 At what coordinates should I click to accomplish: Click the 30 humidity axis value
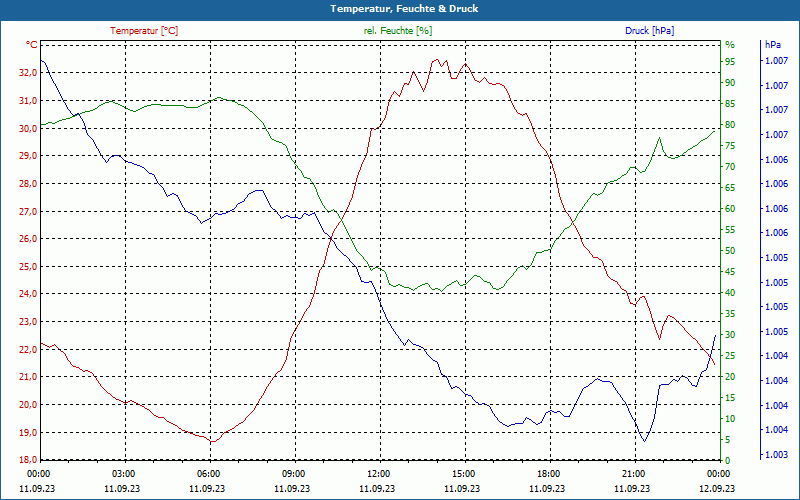(730, 335)
